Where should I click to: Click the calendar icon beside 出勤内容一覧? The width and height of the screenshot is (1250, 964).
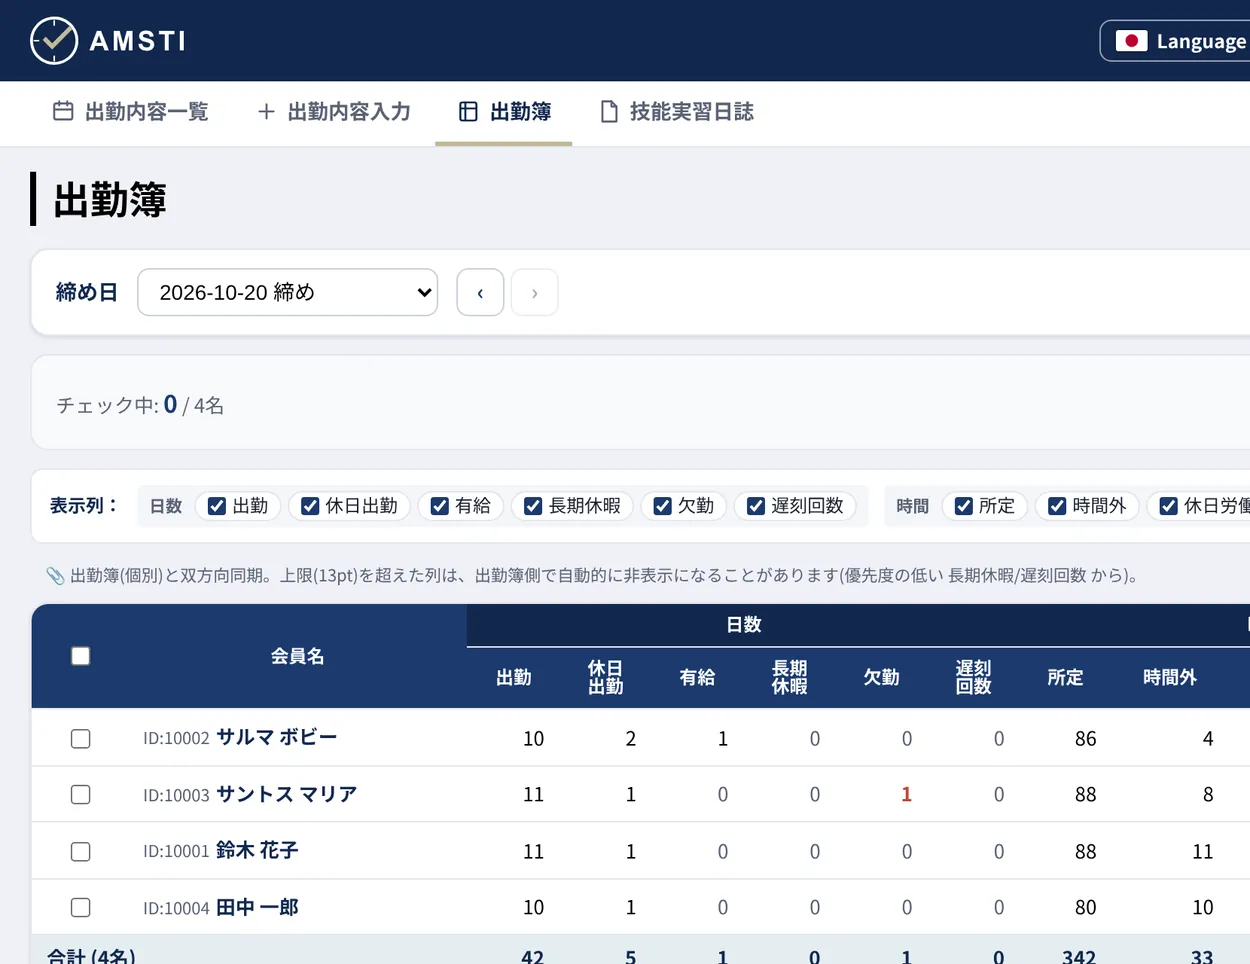63,111
